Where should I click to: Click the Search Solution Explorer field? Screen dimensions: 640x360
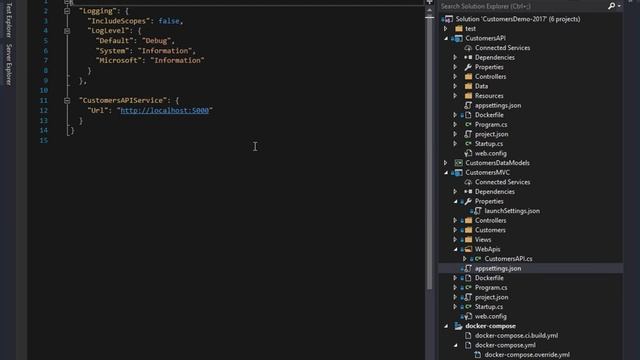pos(522,6)
